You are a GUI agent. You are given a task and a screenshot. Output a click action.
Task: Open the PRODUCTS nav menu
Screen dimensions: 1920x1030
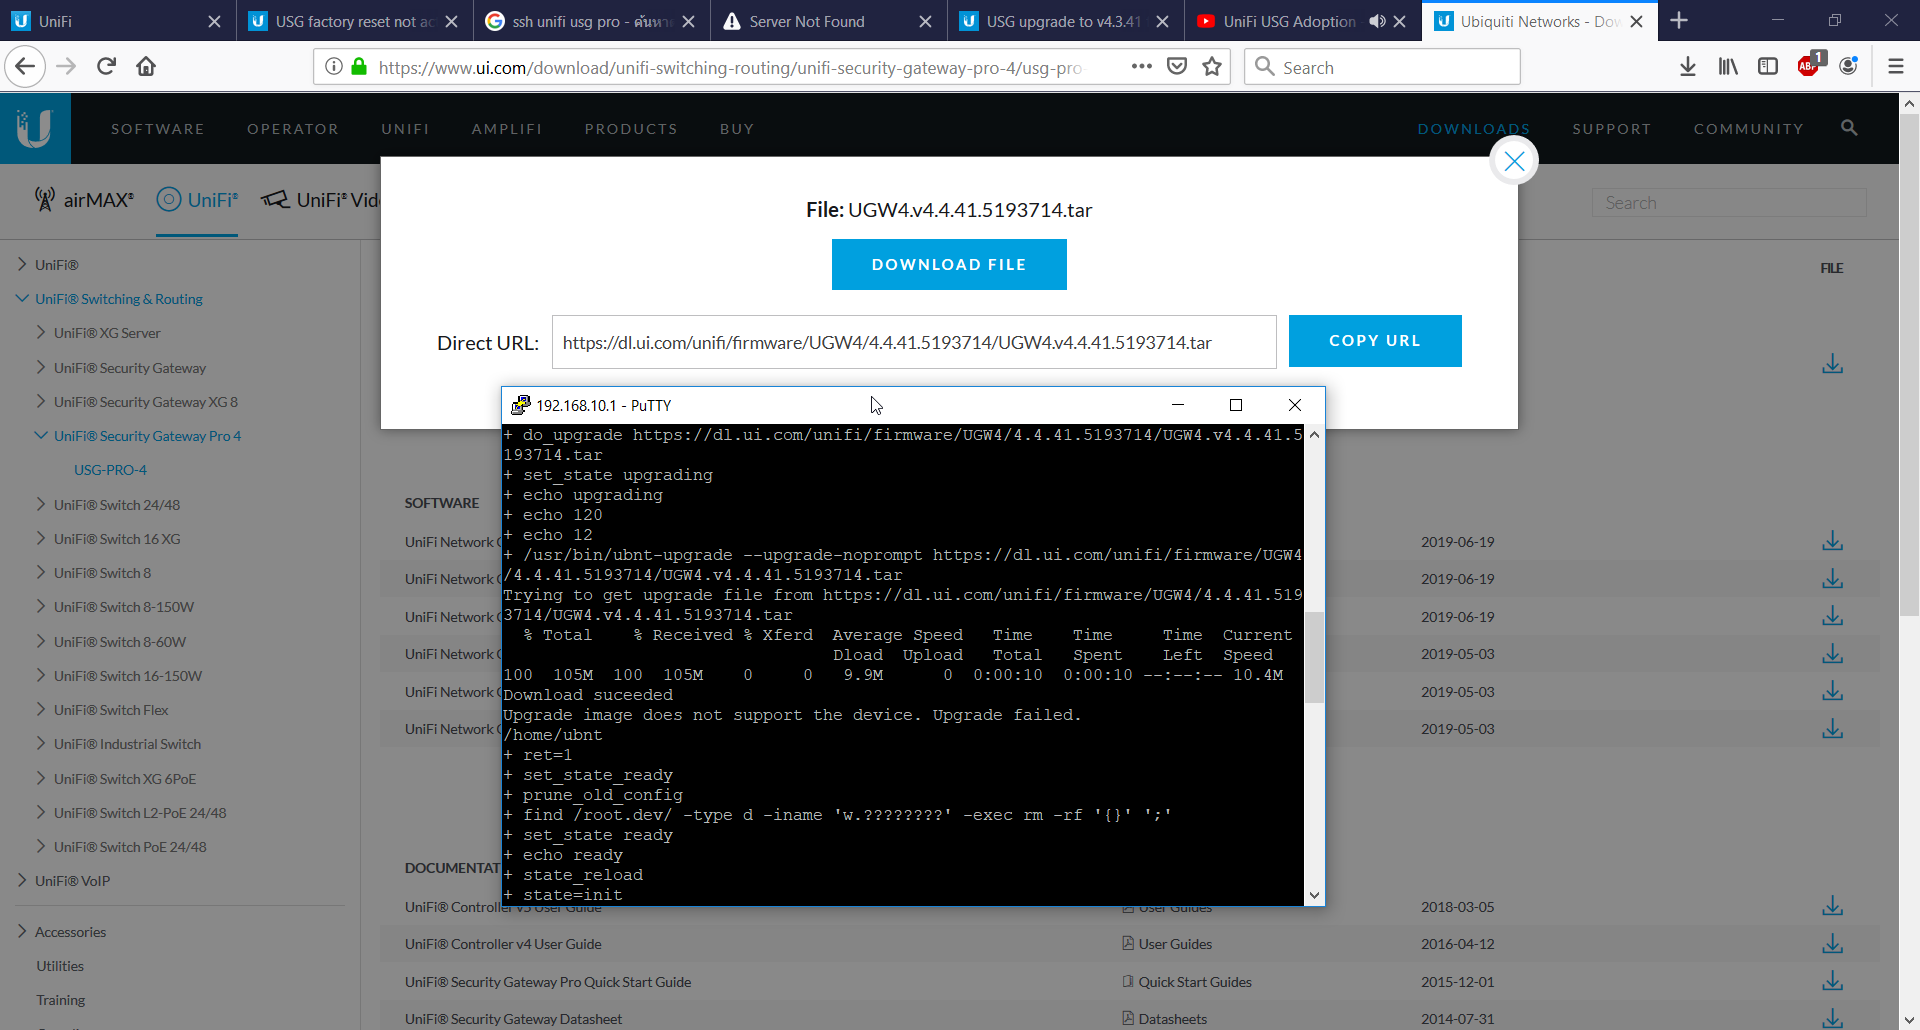coord(631,129)
